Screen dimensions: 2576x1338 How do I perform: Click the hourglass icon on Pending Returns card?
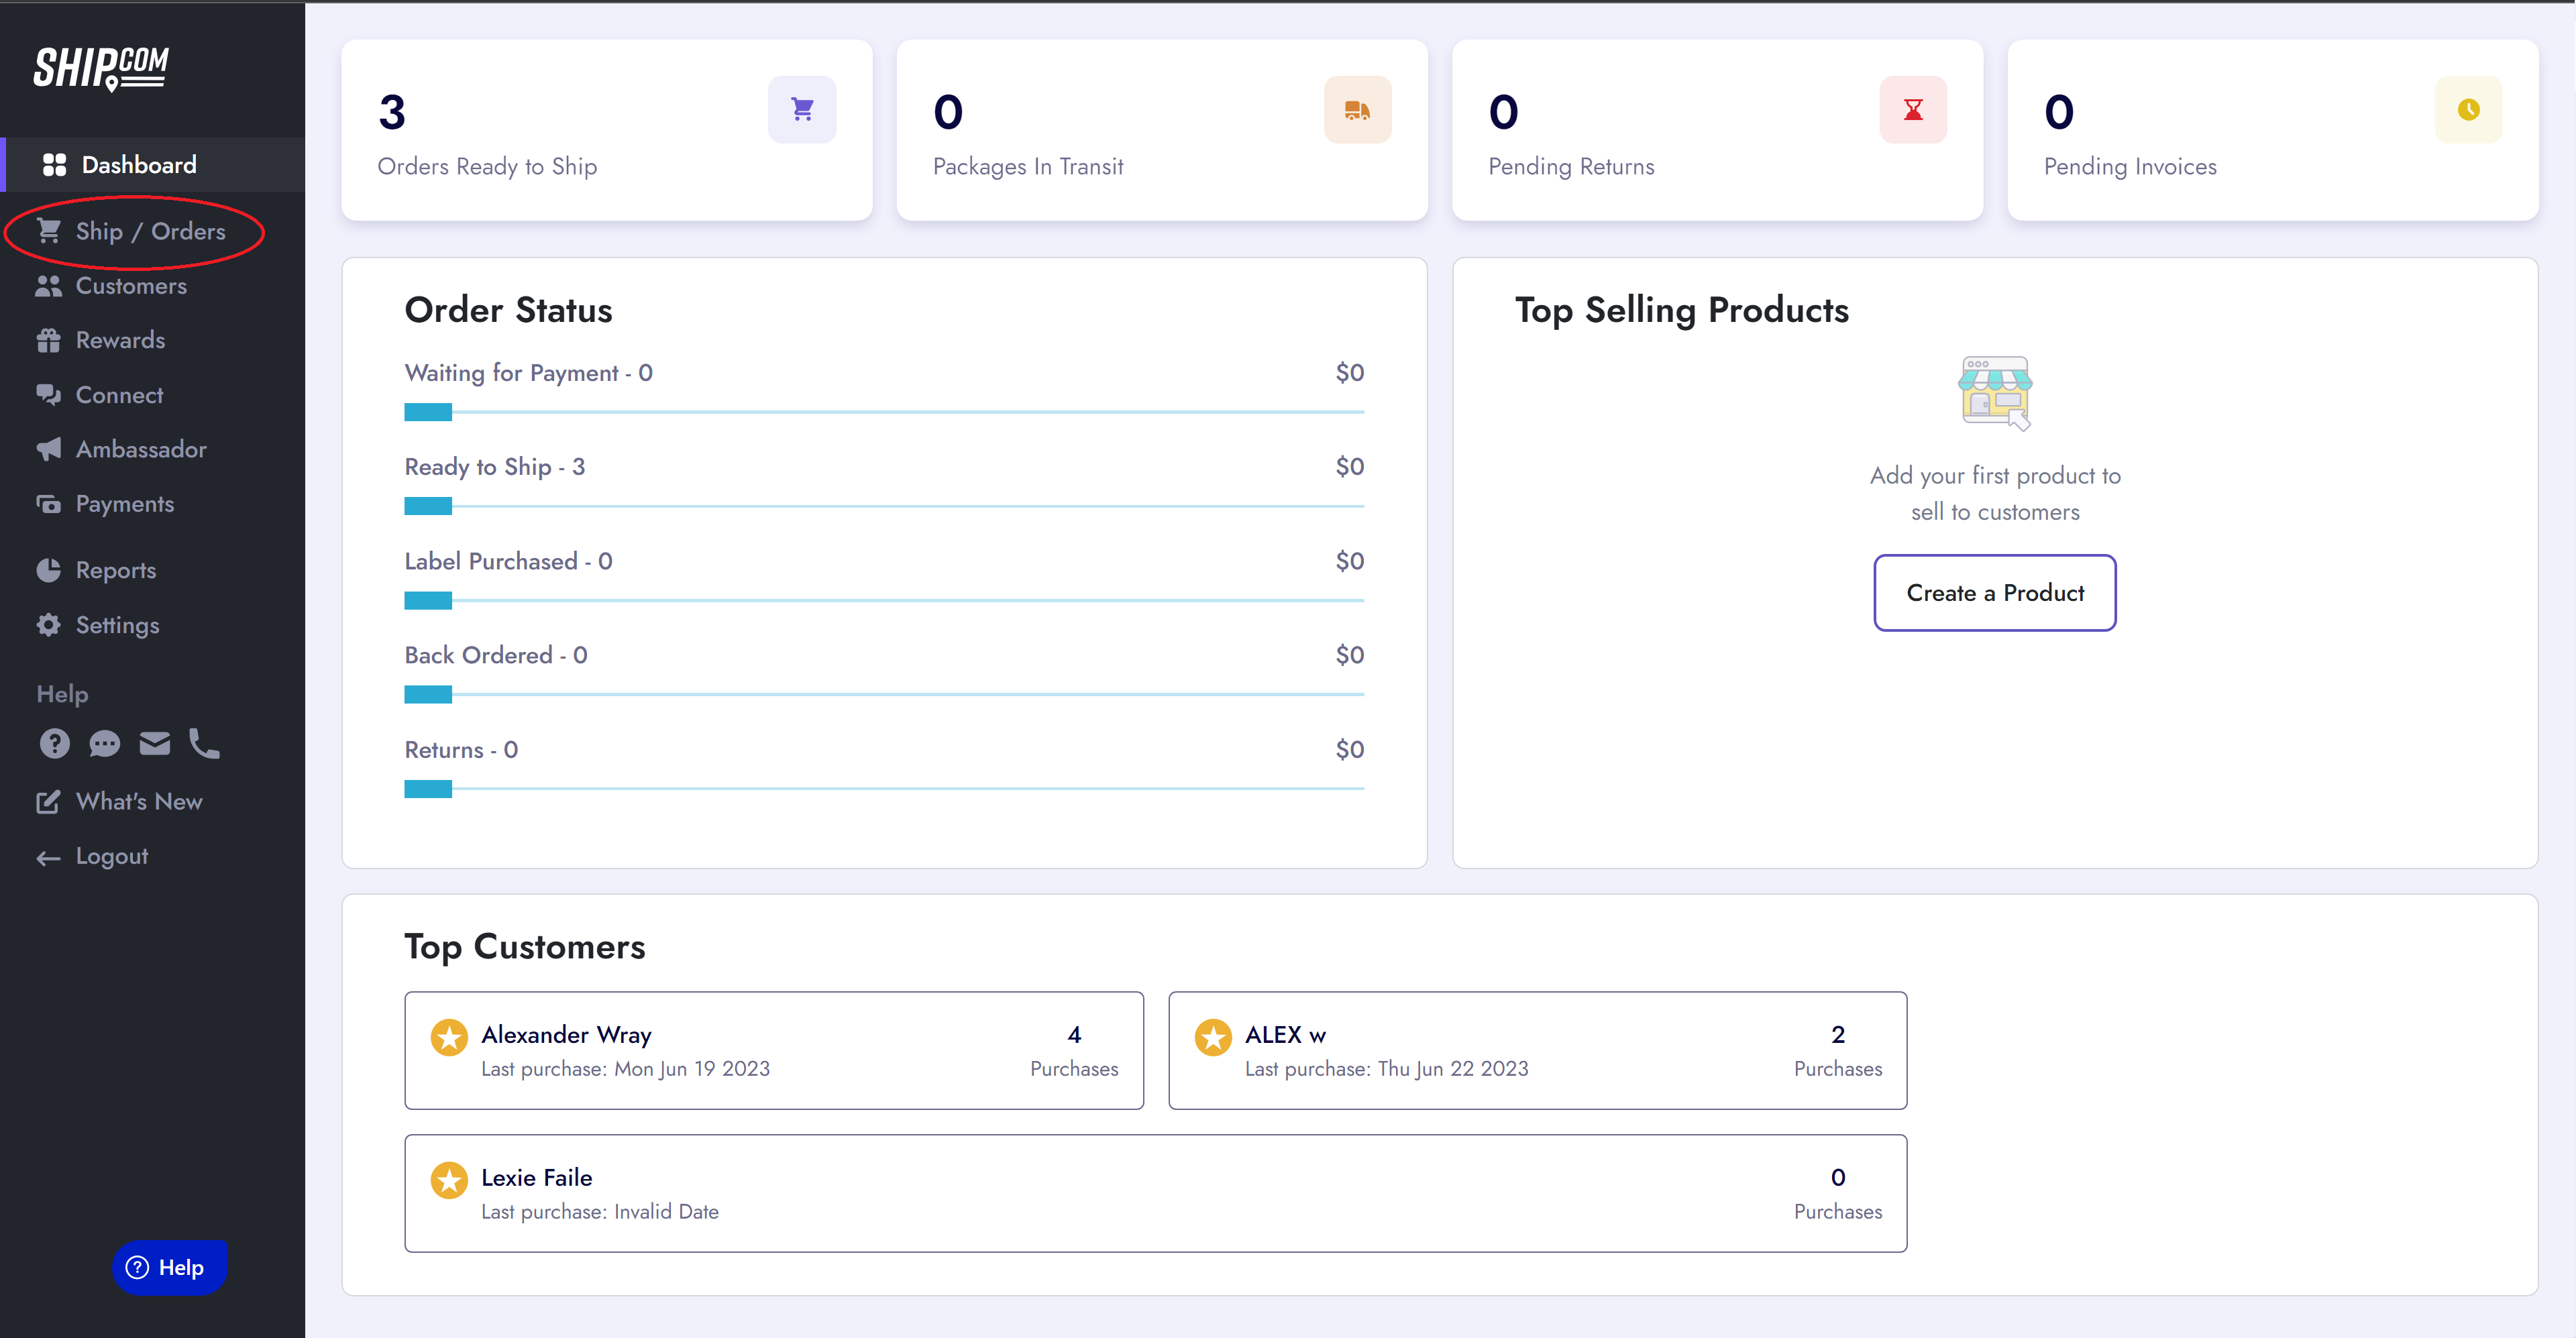coord(1913,109)
